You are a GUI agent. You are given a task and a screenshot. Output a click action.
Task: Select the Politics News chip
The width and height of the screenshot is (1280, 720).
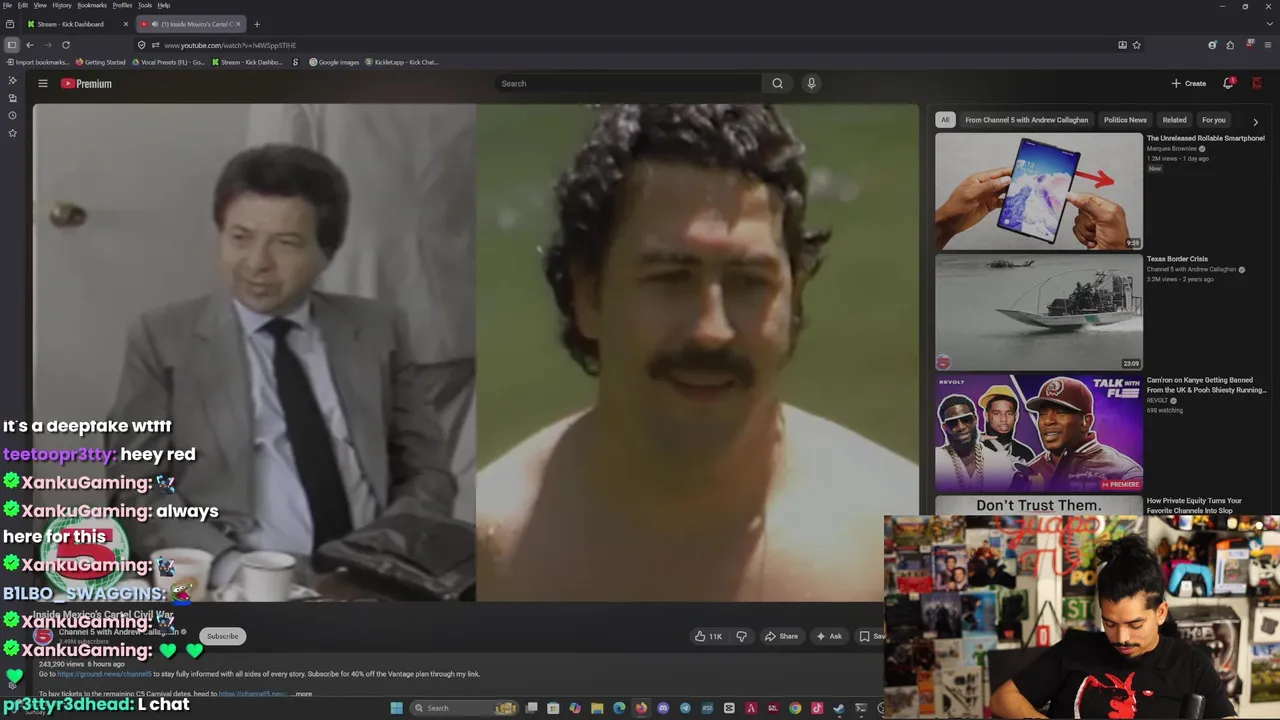click(x=1125, y=120)
